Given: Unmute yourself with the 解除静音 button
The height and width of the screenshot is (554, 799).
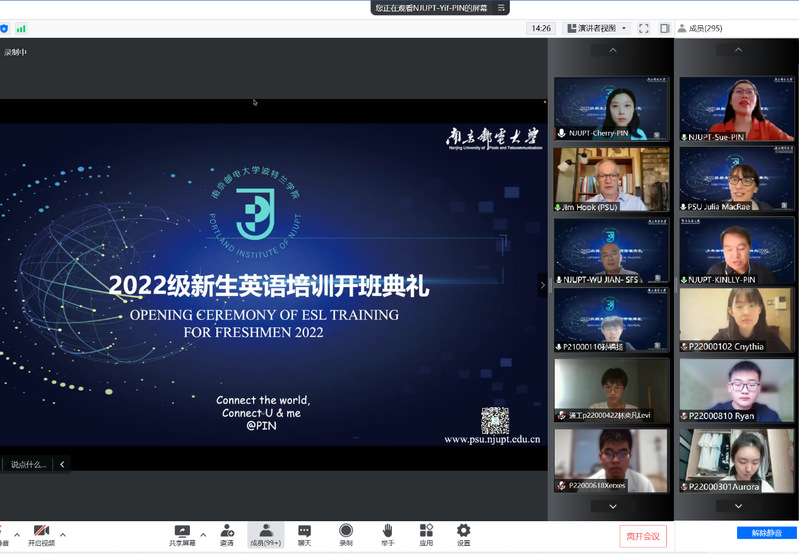Looking at the screenshot, I should click(766, 533).
